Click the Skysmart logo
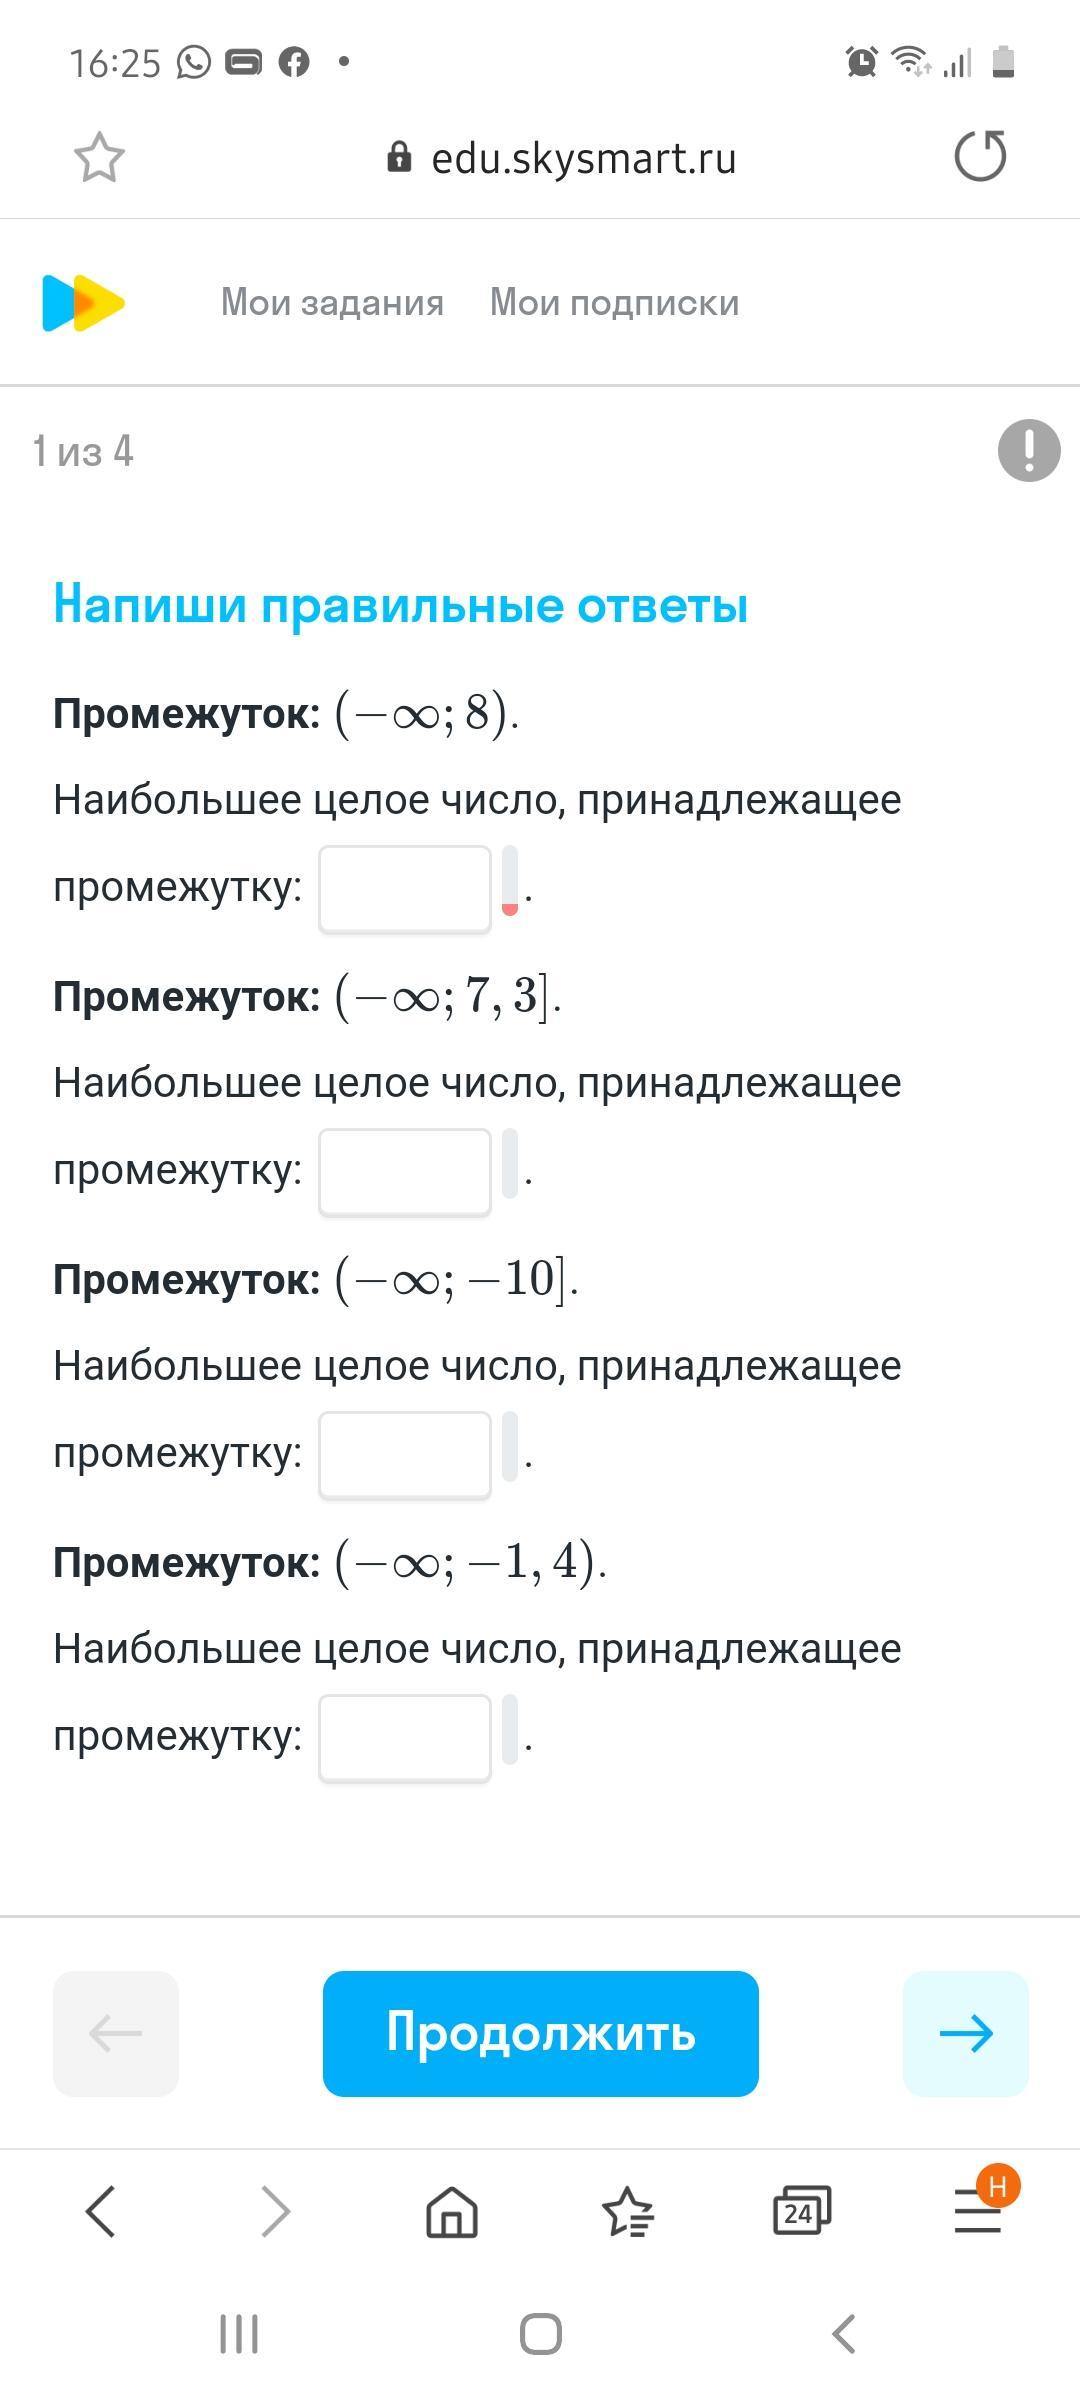This screenshot has height=2400, width=1080. click(83, 303)
